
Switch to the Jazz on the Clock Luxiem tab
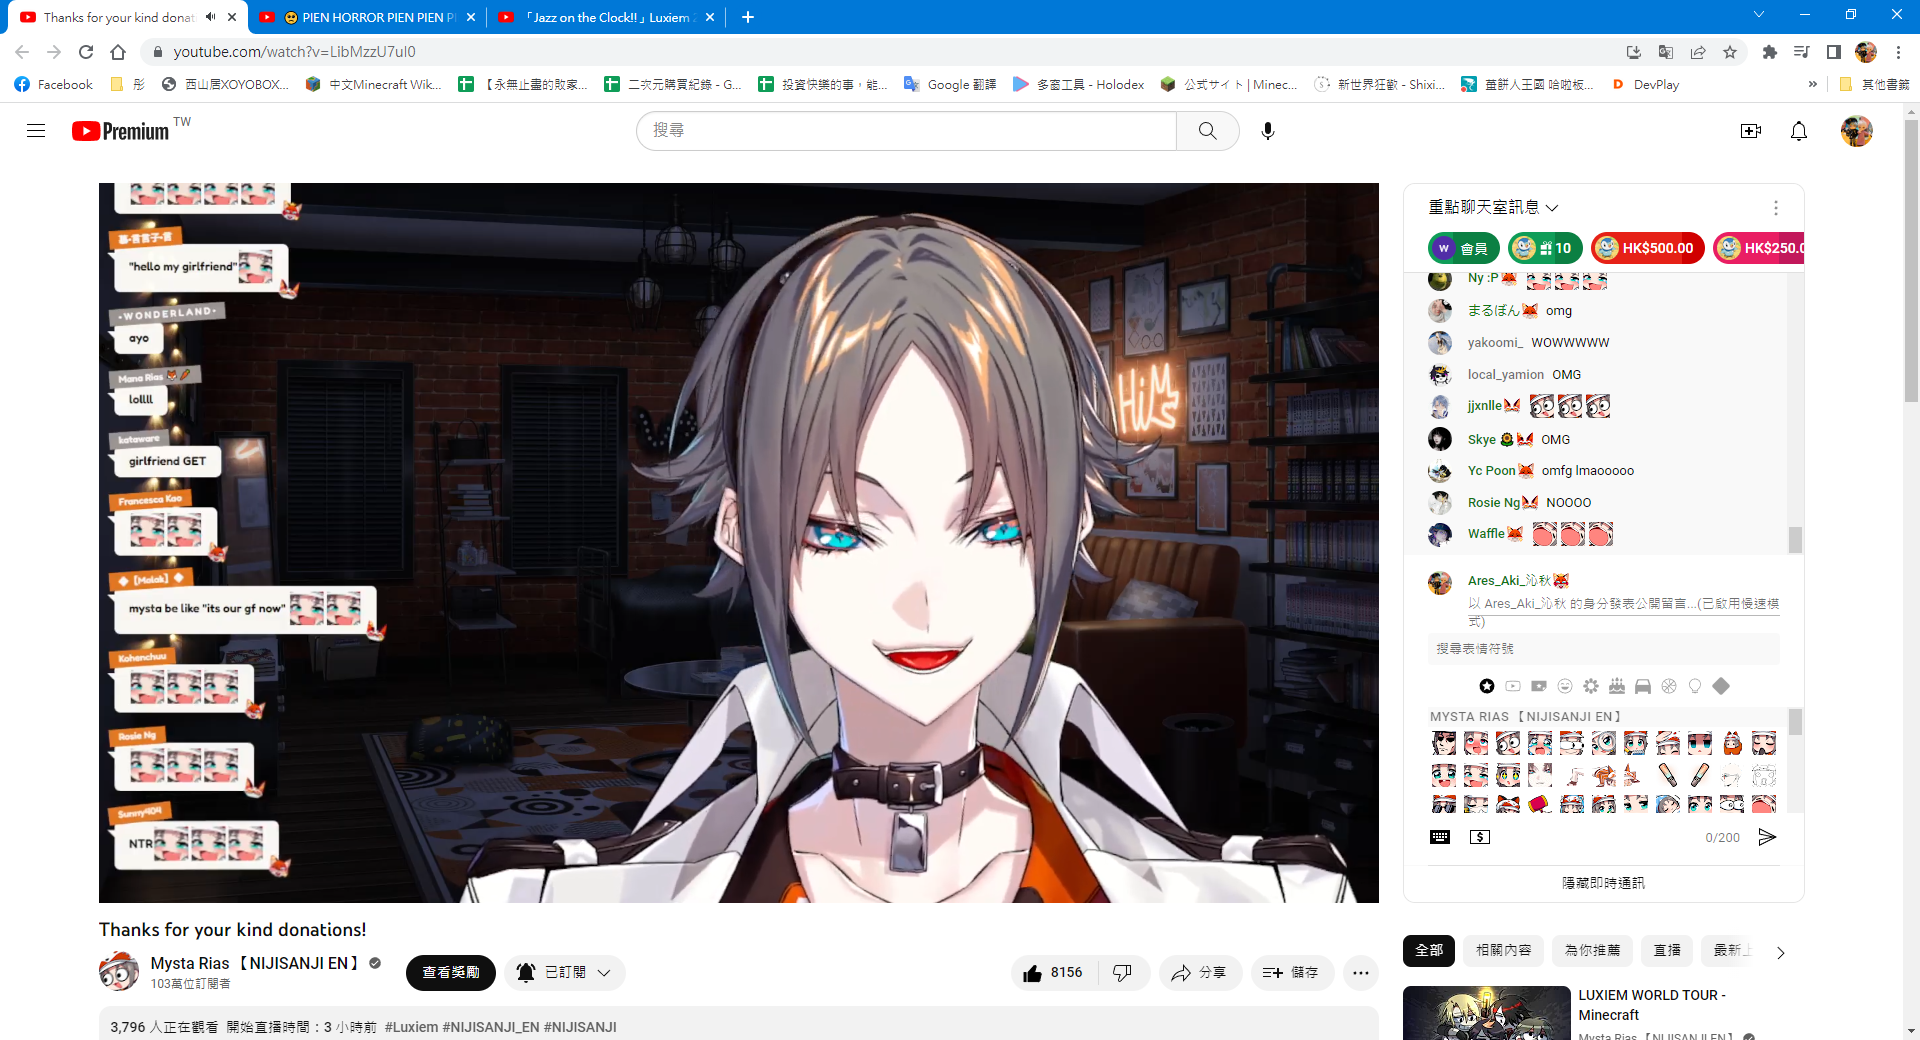[606, 17]
